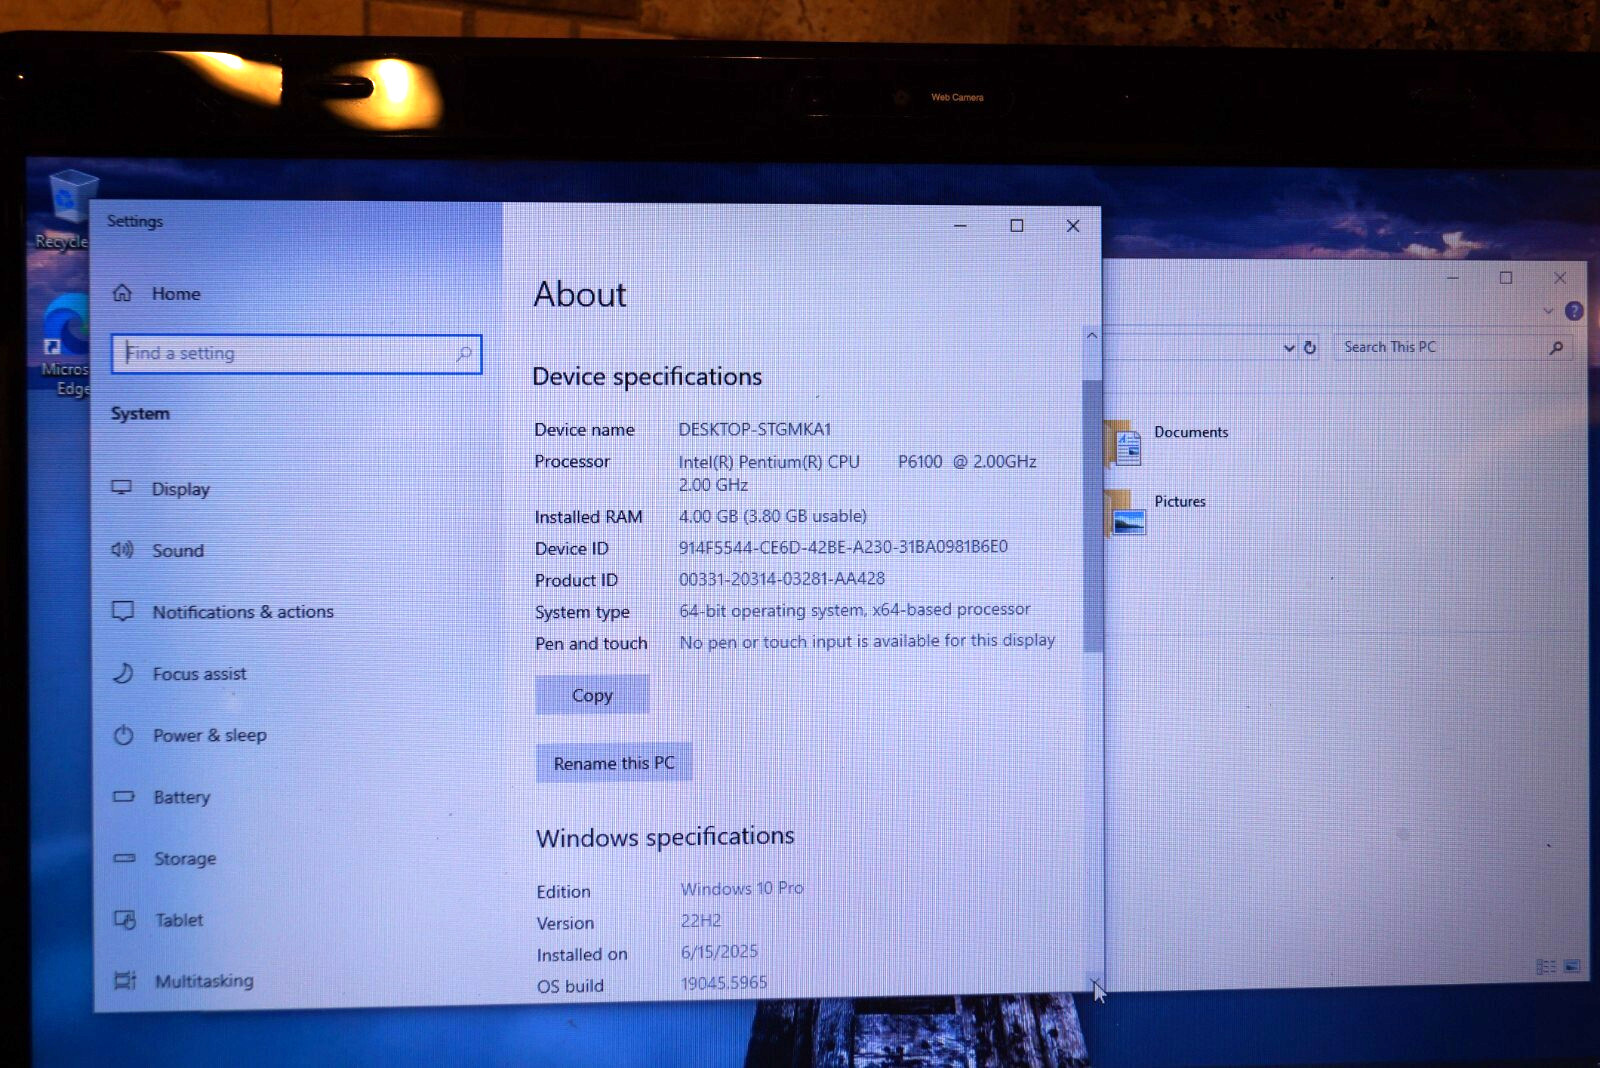The height and width of the screenshot is (1068, 1600).
Task: Click the search magnifier in Find a setting
Action: click(464, 354)
